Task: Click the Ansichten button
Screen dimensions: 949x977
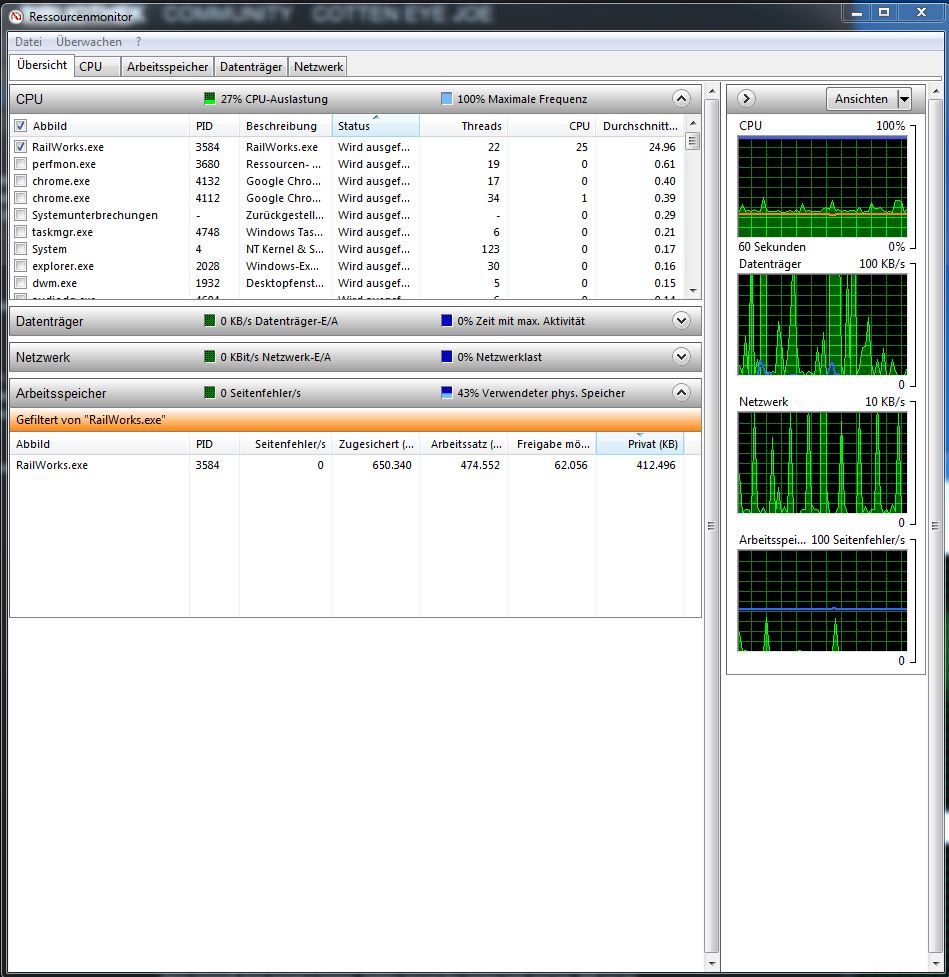Action: [x=862, y=98]
